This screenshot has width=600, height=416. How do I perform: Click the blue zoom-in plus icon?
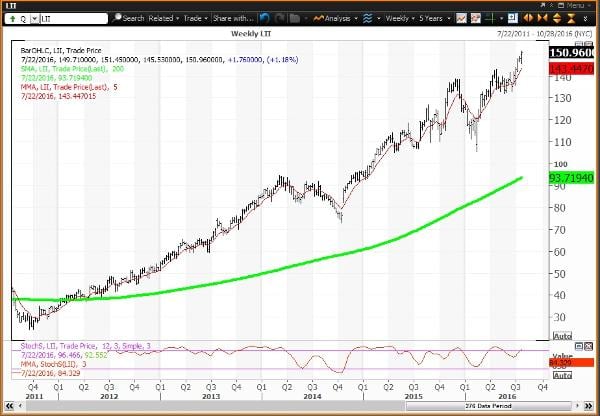tap(513, 18)
